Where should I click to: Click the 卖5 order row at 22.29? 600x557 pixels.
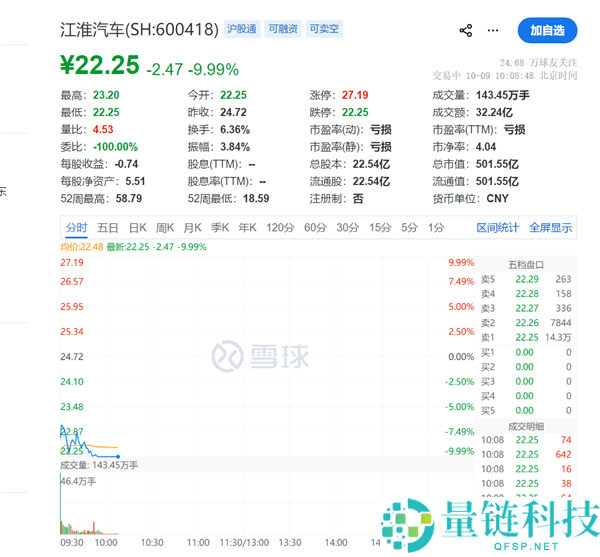point(526,279)
